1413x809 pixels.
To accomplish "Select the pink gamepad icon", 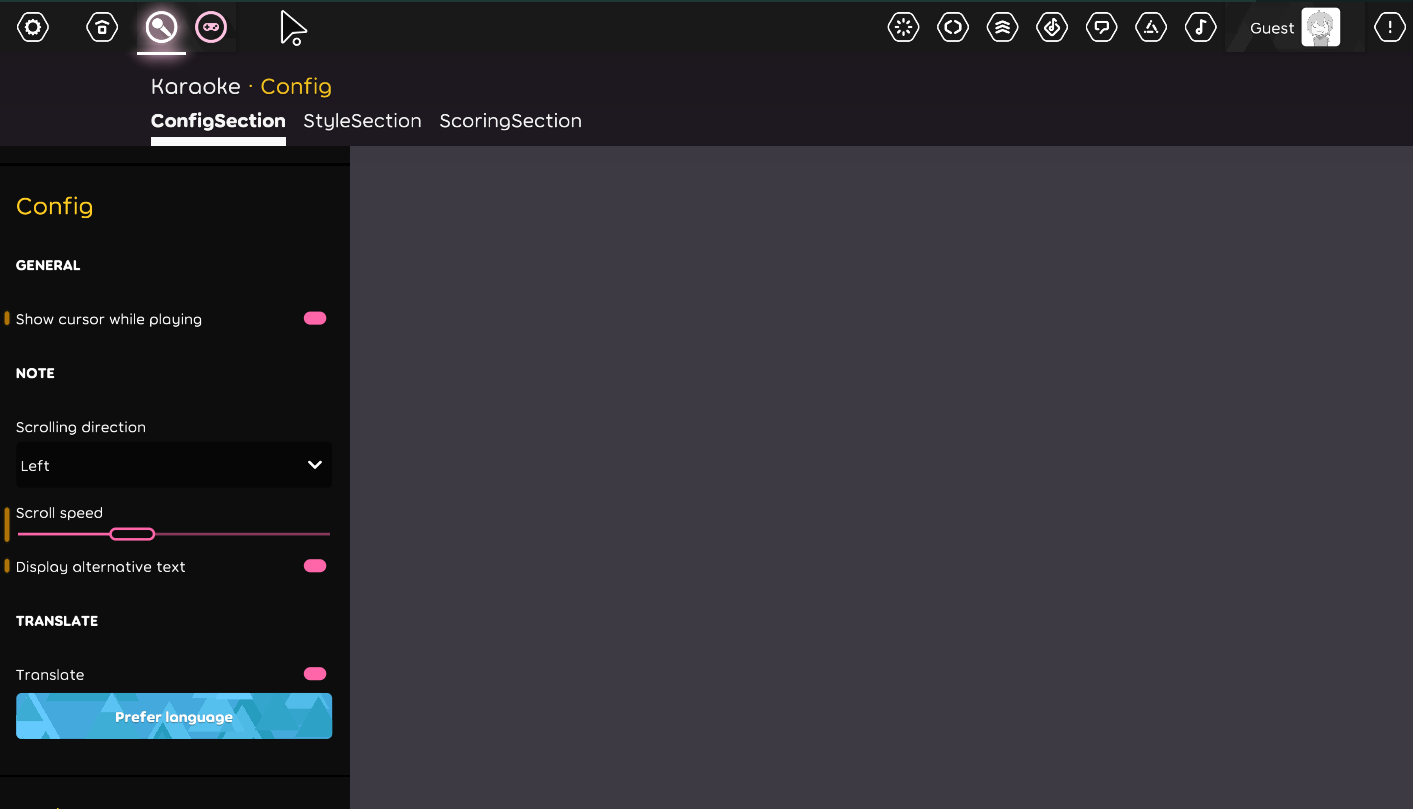I will click(x=211, y=27).
